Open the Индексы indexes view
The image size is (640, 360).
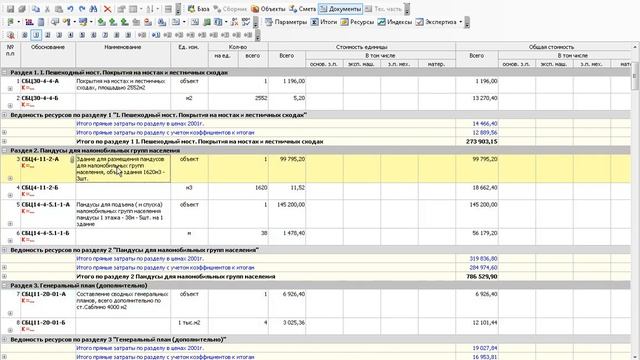(x=394, y=22)
